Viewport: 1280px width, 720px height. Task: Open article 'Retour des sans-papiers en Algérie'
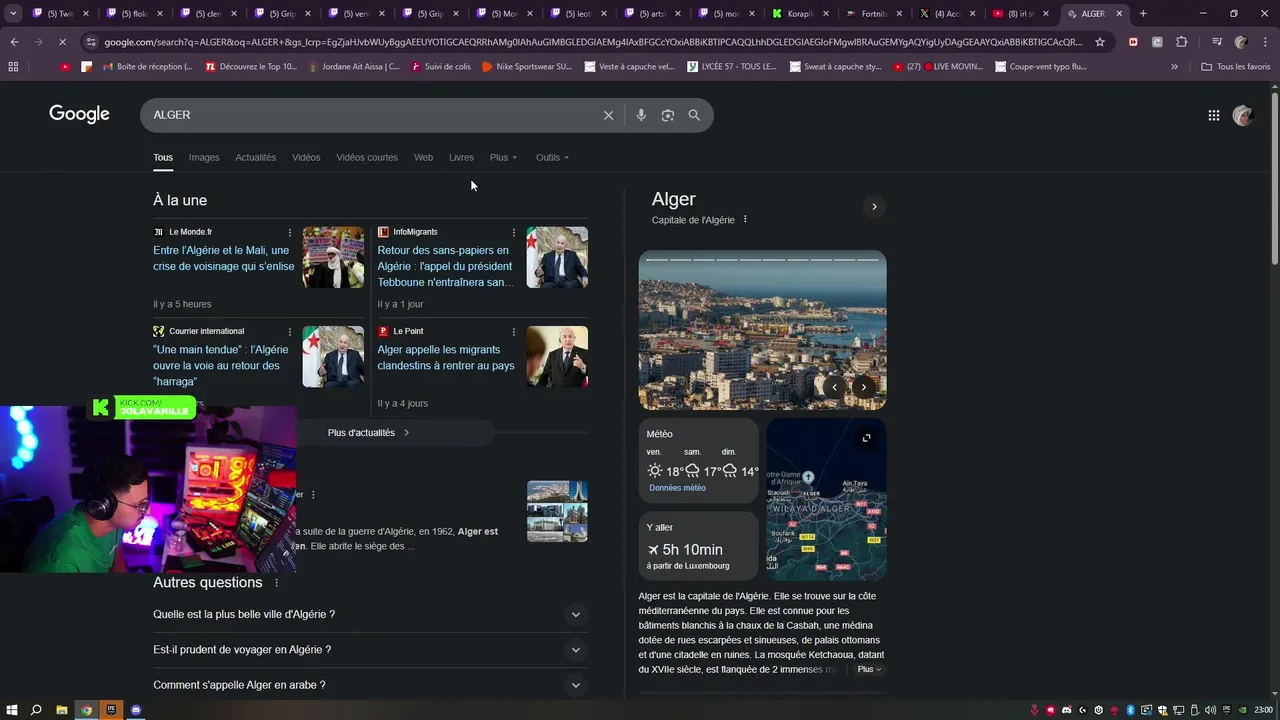[445, 266]
